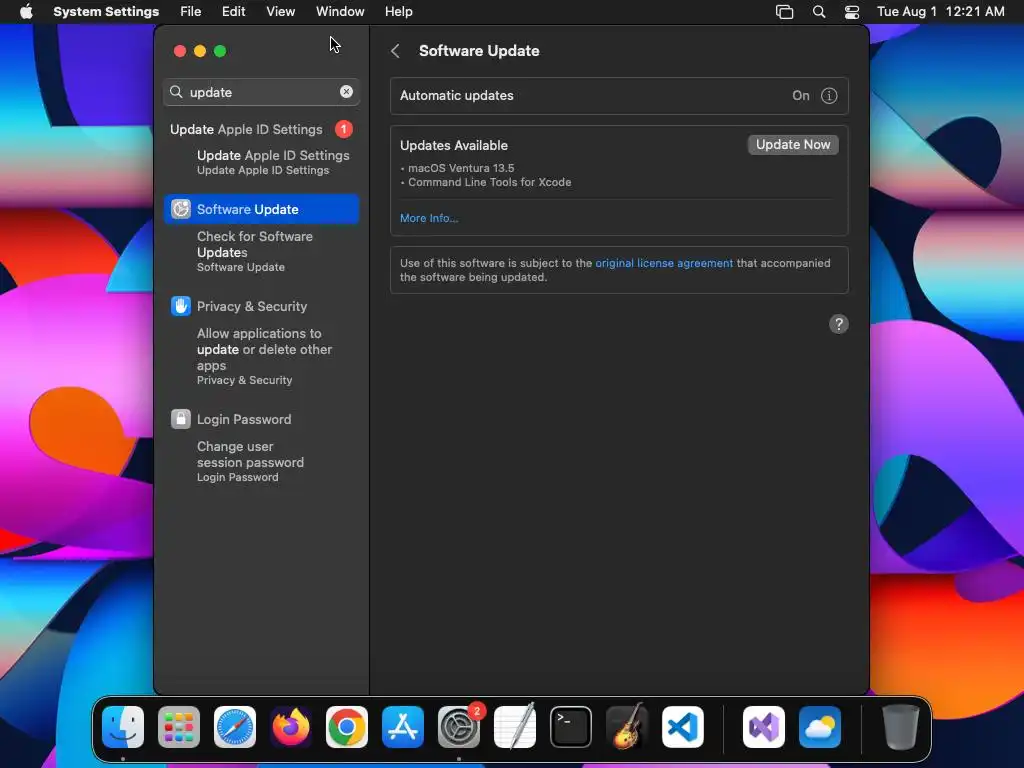This screenshot has height=768, width=1024.
Task: Click the red 1 notification badge
Action: [x=344, y=129]
